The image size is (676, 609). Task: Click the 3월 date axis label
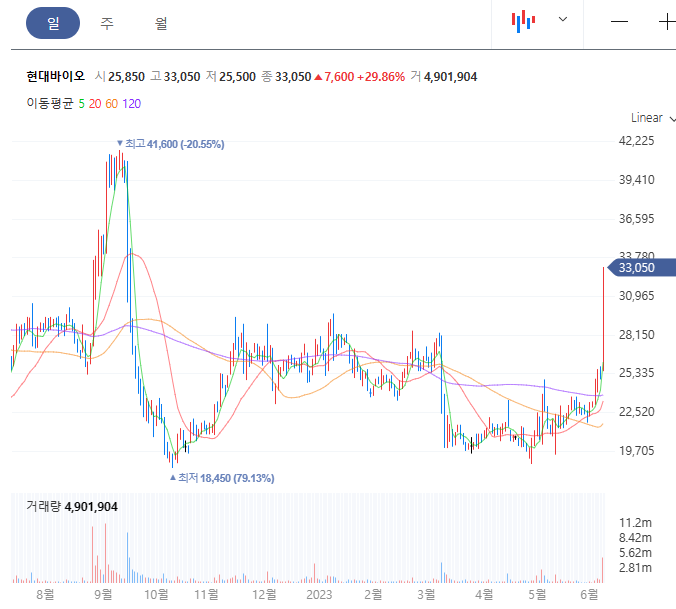coord(426,595)
